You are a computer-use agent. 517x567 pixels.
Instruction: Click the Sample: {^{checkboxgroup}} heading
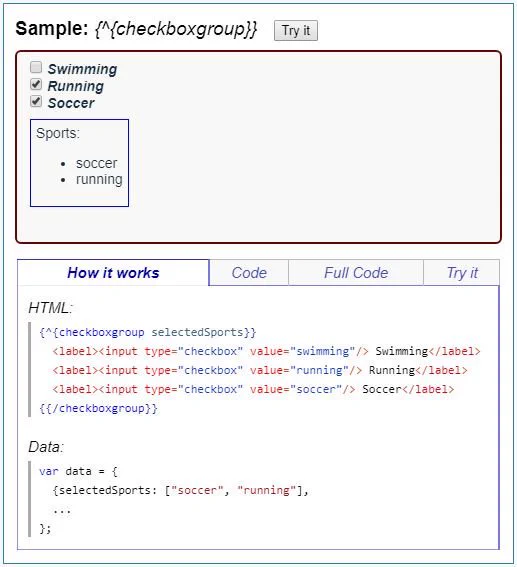pyautogui.click(x=136, y=29)
